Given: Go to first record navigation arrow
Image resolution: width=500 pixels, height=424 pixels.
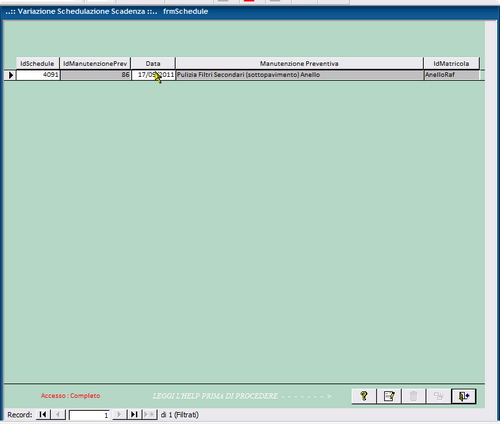Looking at the screenshot, I should coord(43,414).
